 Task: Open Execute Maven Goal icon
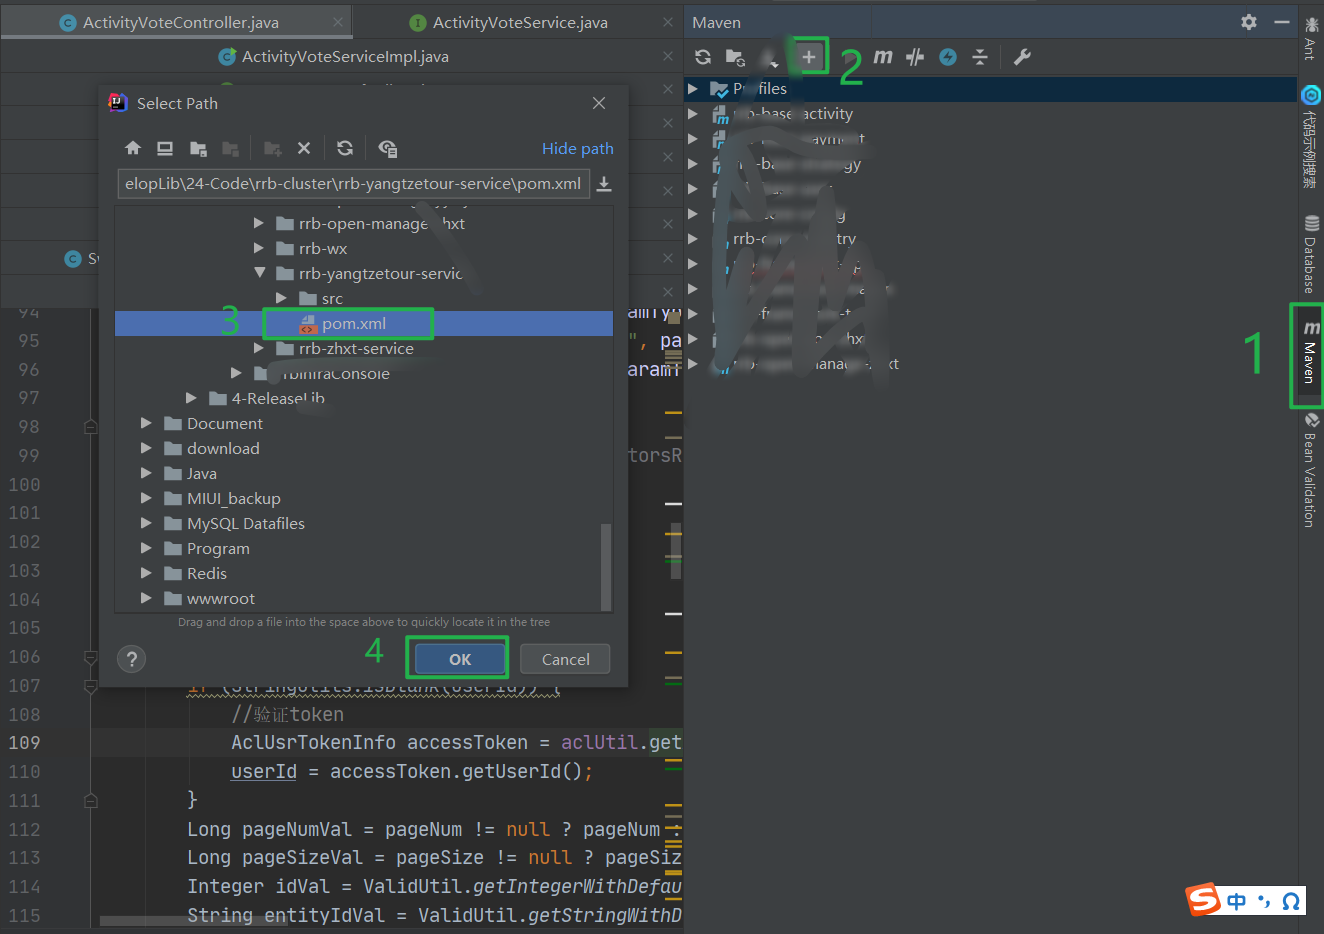click(x=883, y=57)
